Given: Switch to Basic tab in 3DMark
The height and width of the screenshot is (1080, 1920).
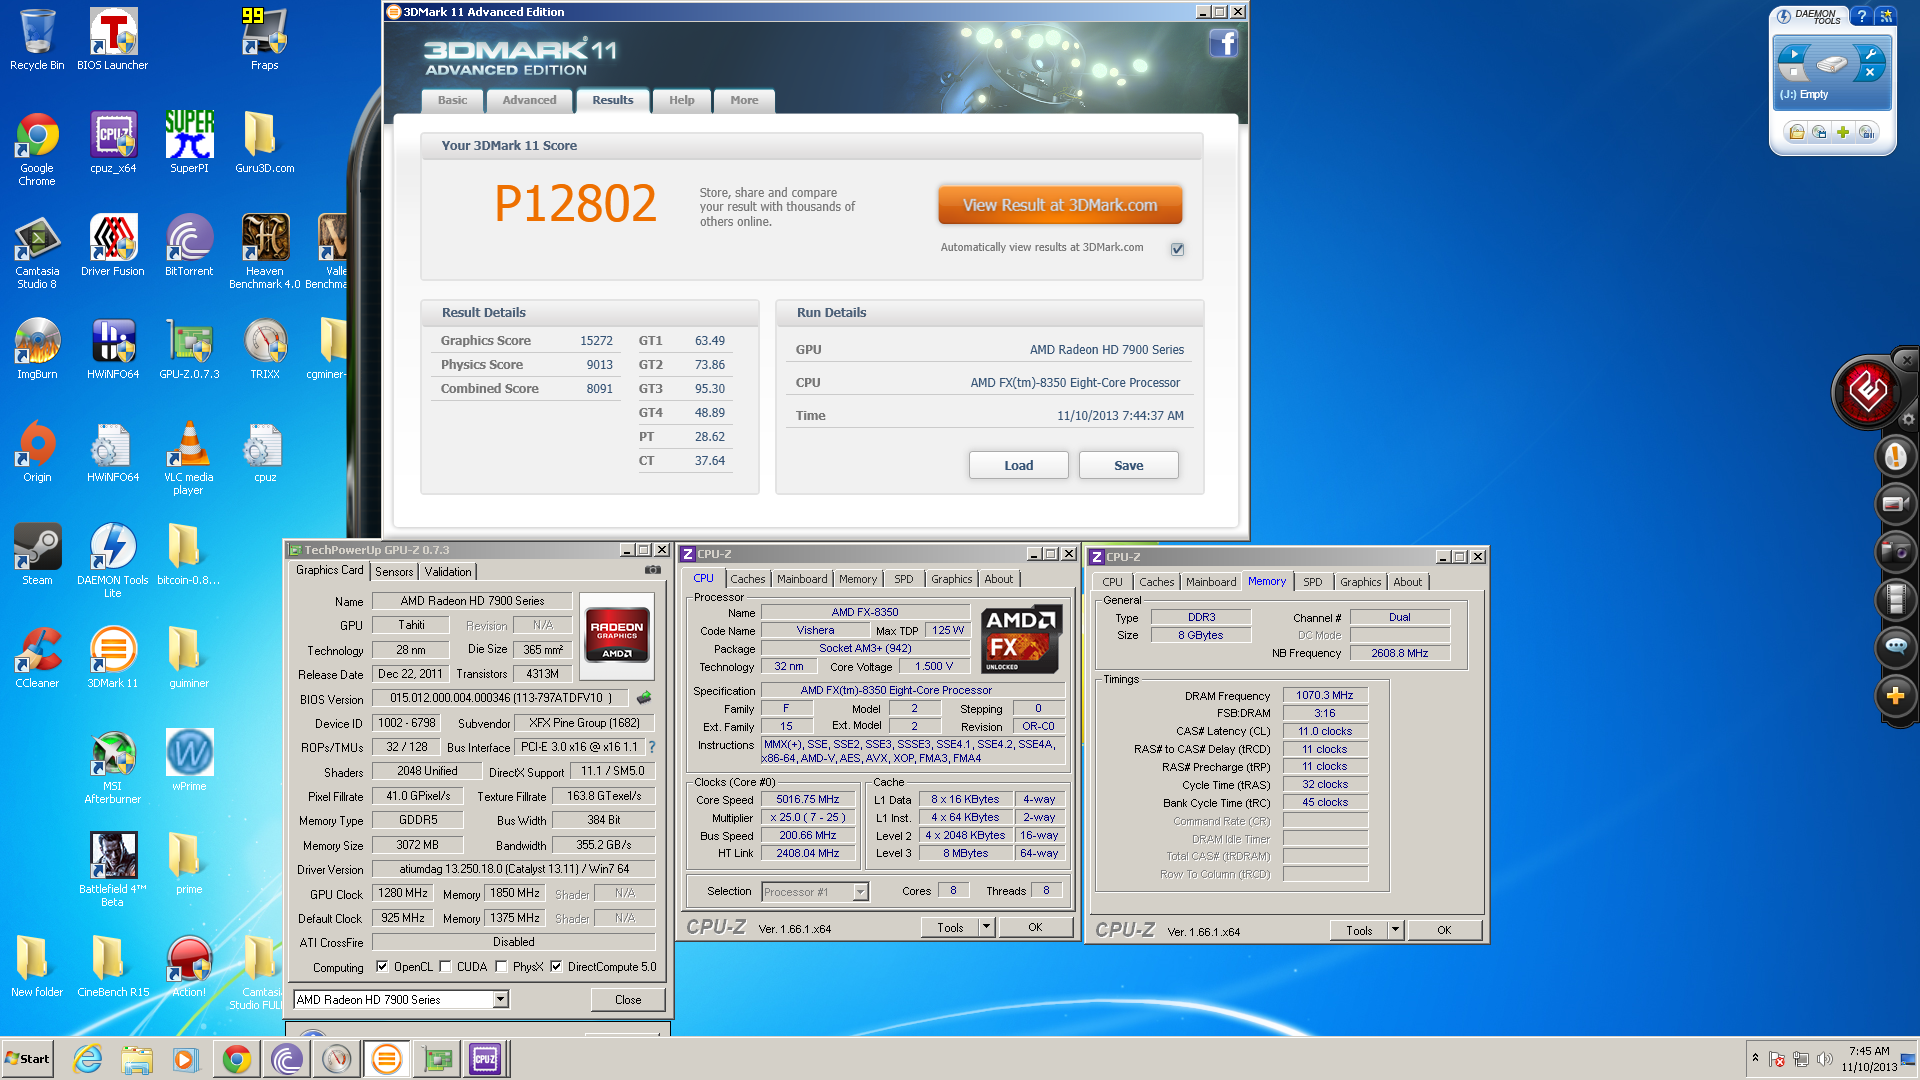Looking at the screenshot, I should point(452,100).
